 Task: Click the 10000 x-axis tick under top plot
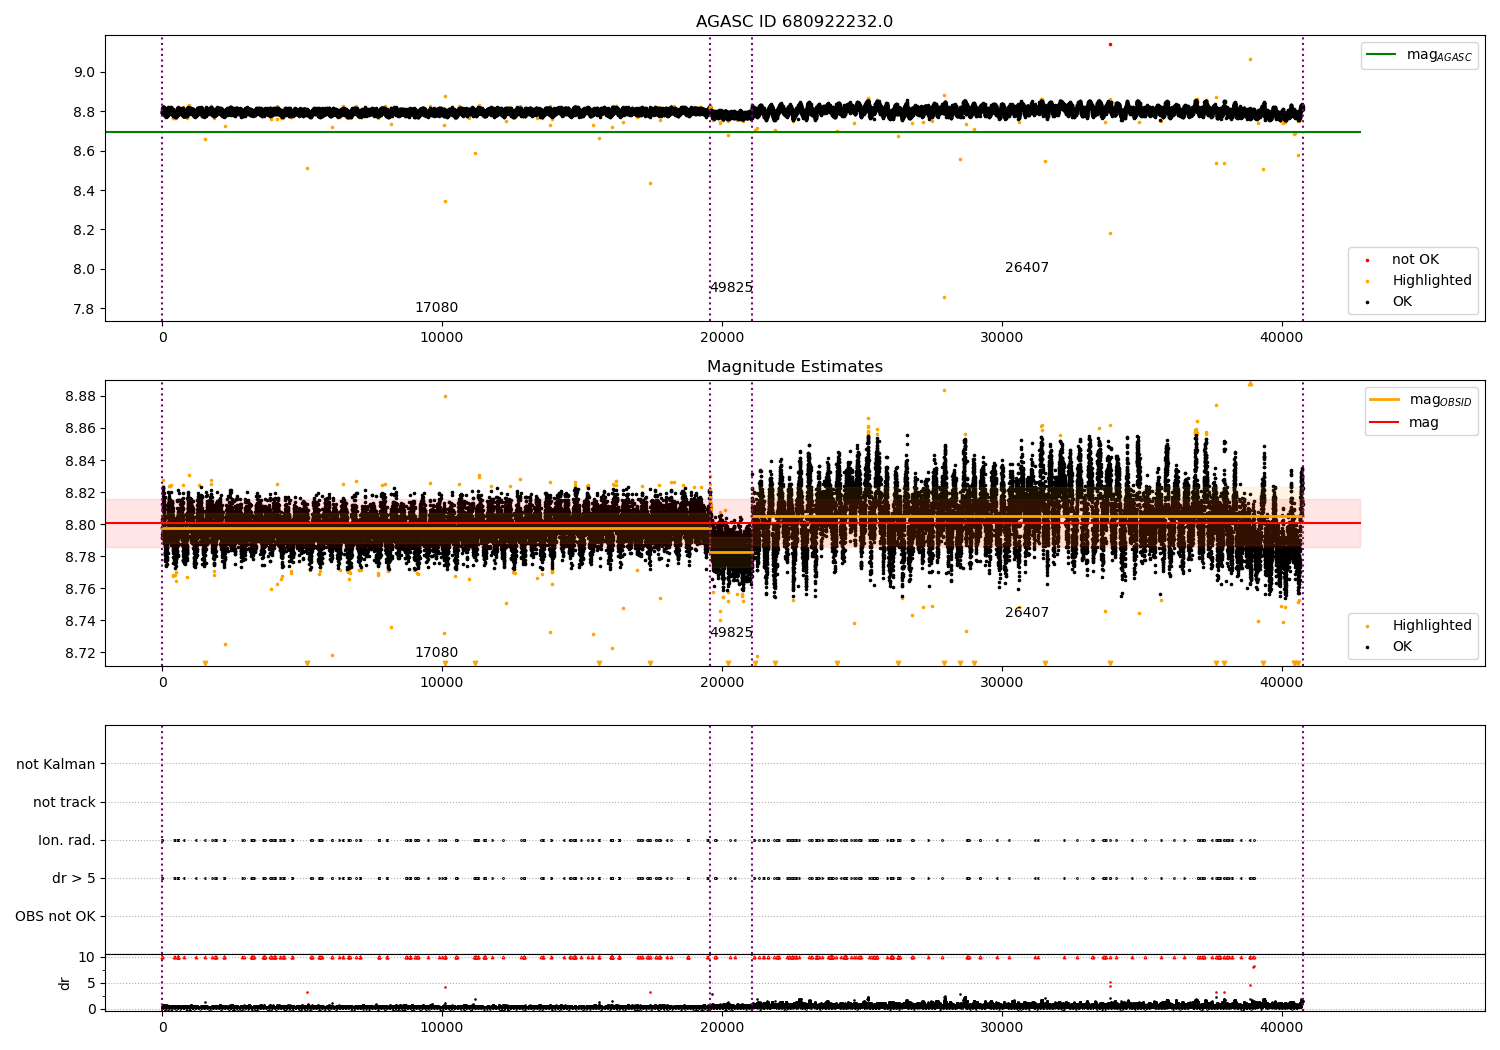click(442, 338)
